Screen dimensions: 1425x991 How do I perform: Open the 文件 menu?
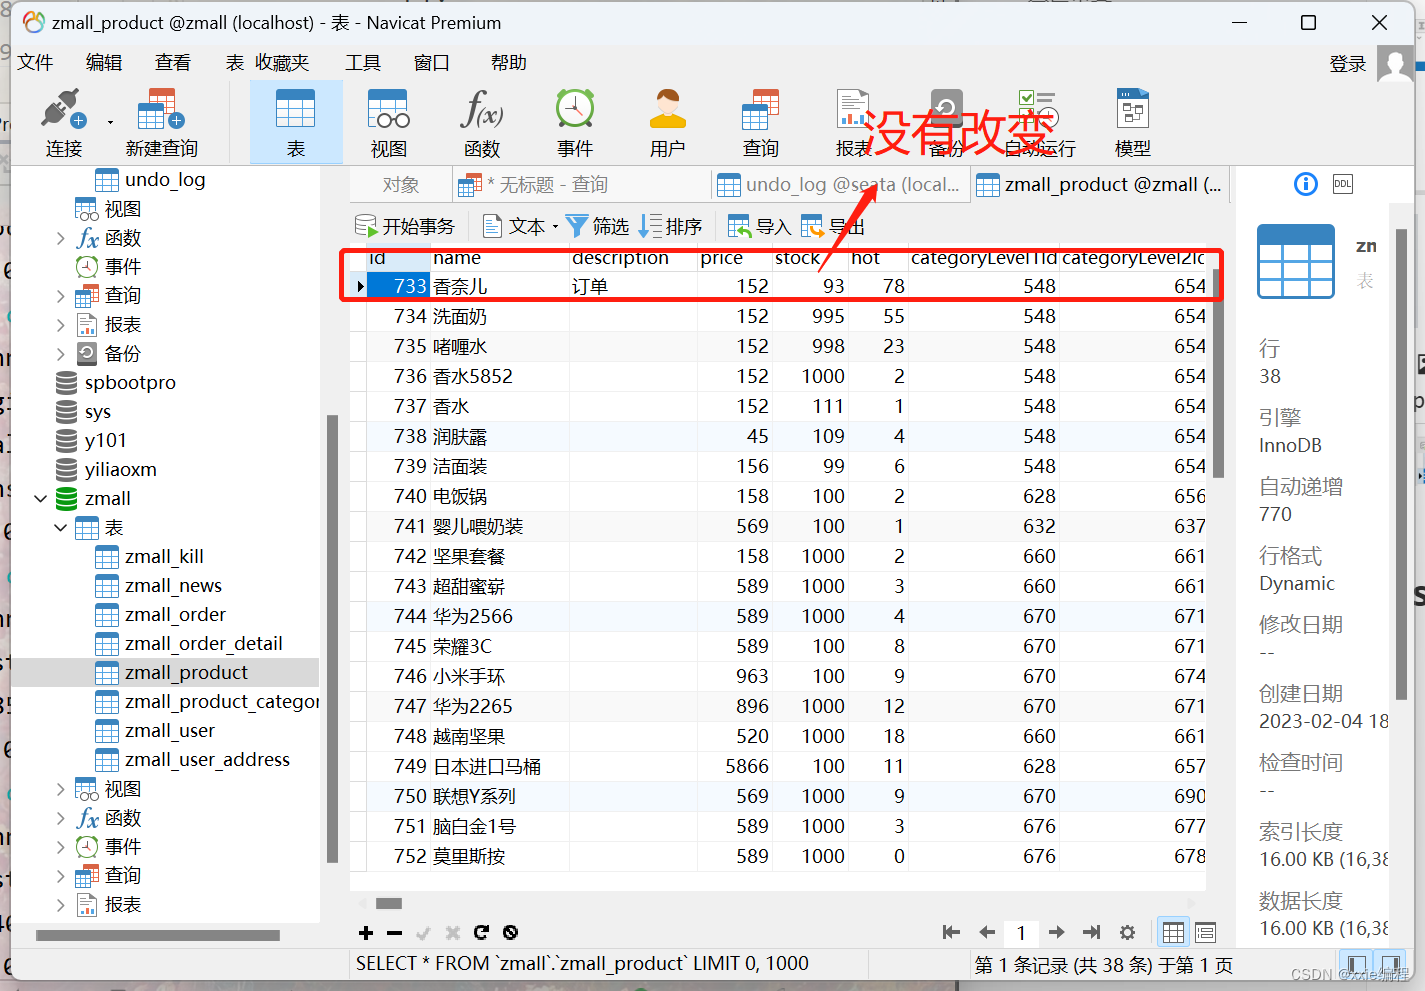tap(35, 62)
